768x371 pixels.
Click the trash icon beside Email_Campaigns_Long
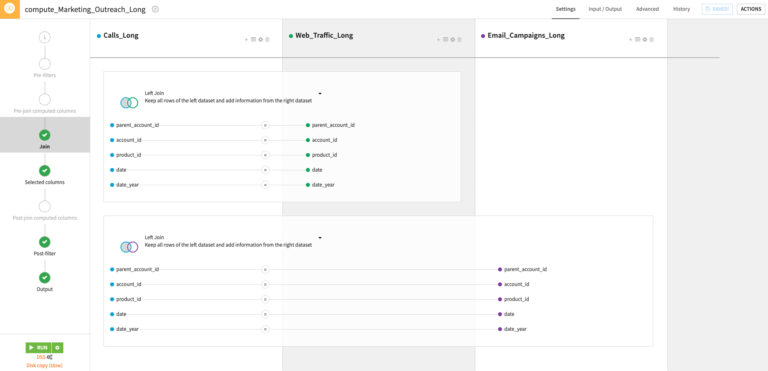coord(651,40)
